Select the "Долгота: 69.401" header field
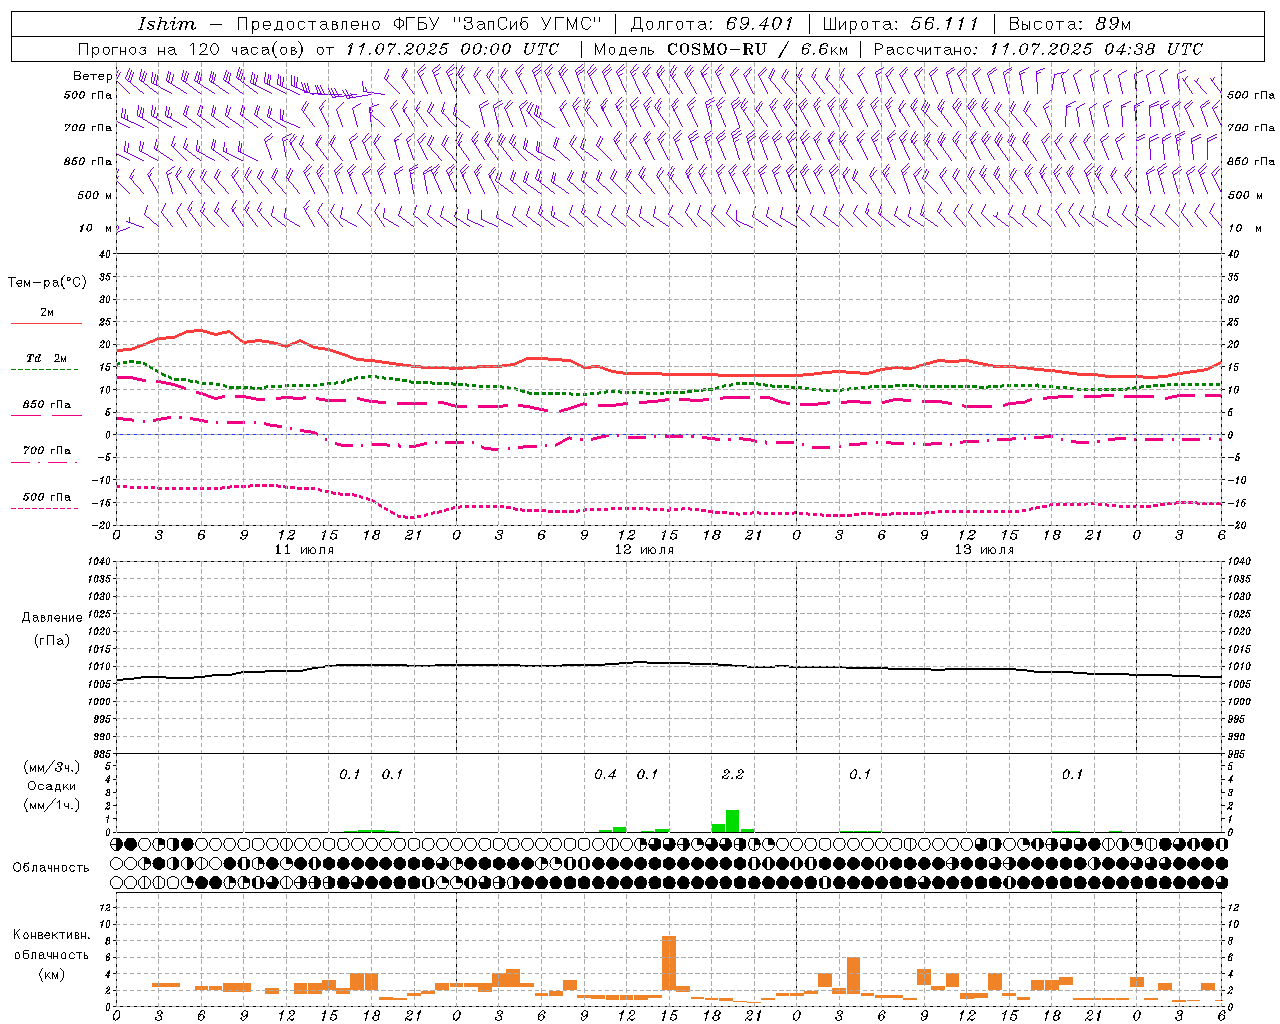1280x1024 pixels. [712, 24]
